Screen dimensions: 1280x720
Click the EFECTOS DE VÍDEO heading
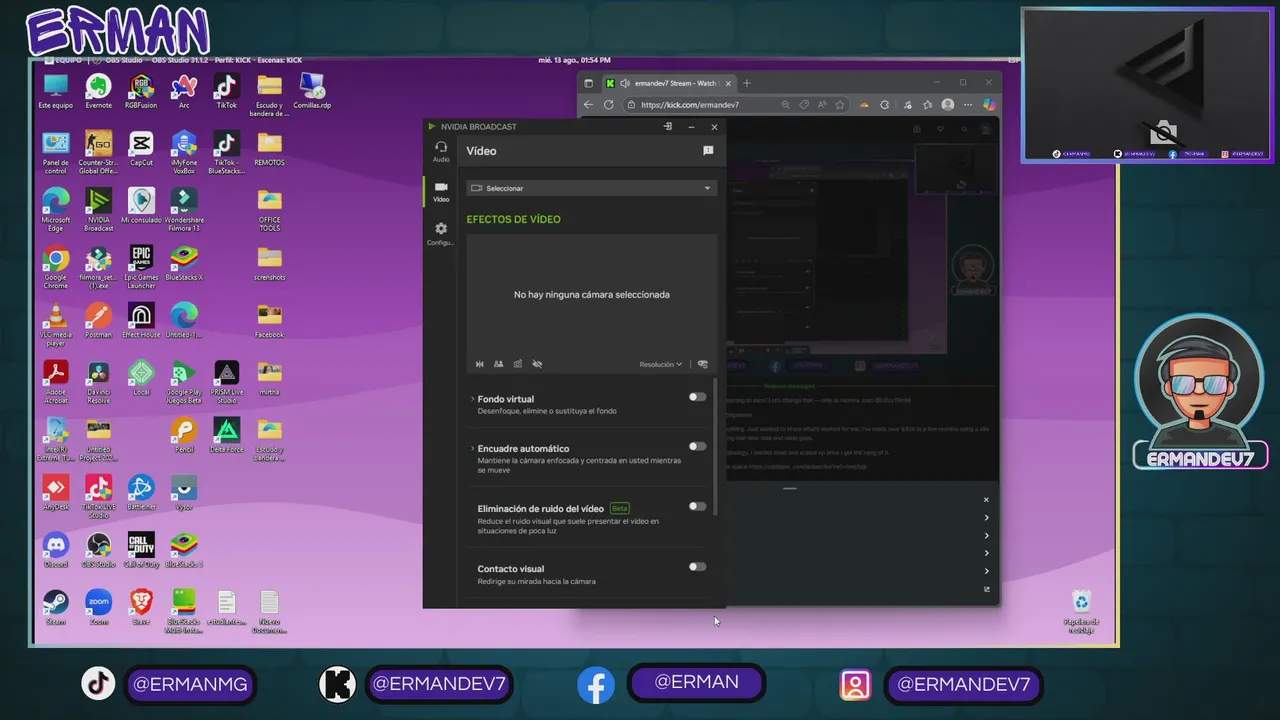(x=513, y=219)
